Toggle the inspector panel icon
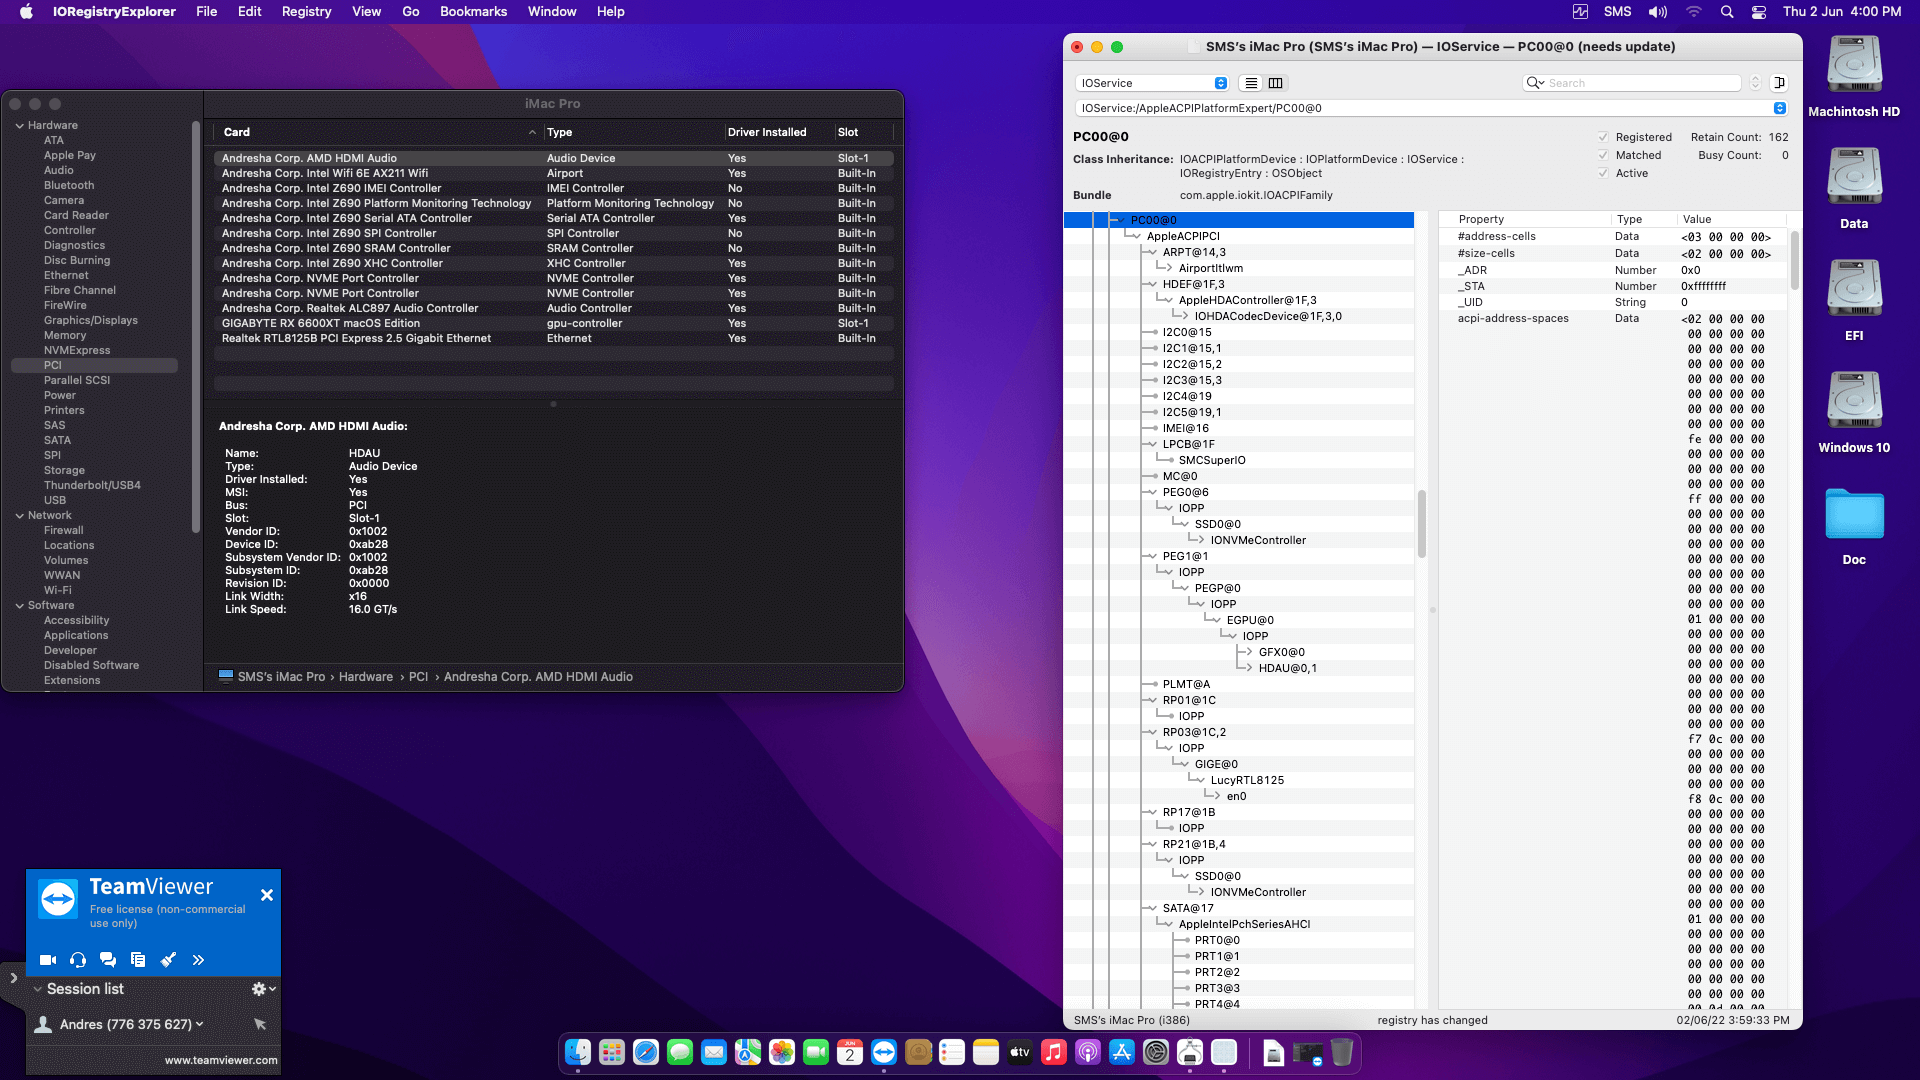The width and height of the screenshot is (1920, 1080). [1779, 83]
